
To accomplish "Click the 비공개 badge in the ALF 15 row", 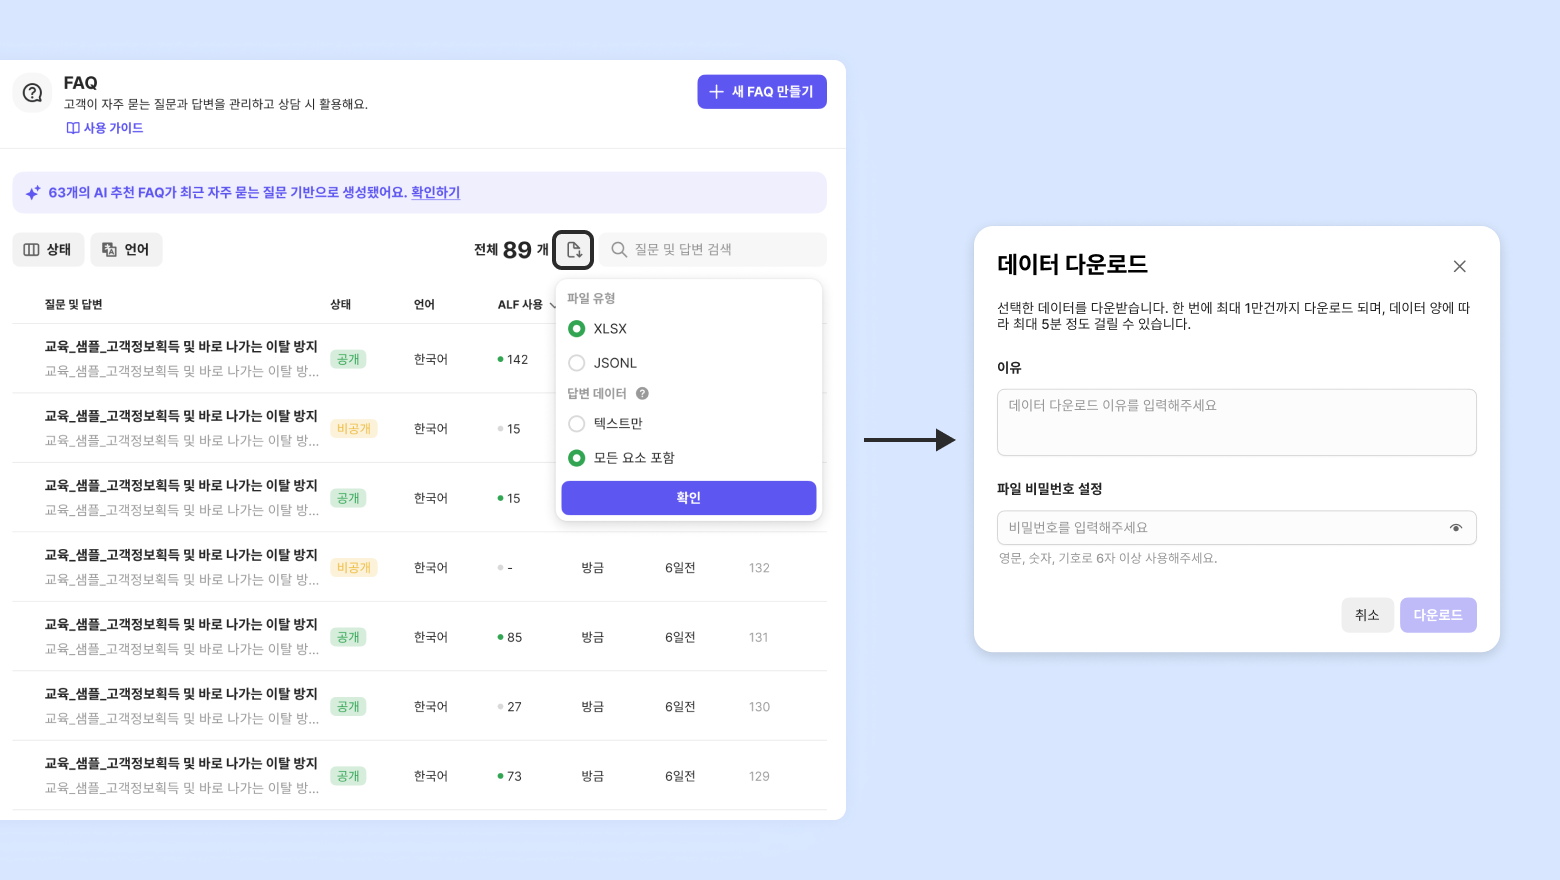I will coord(354,429).
